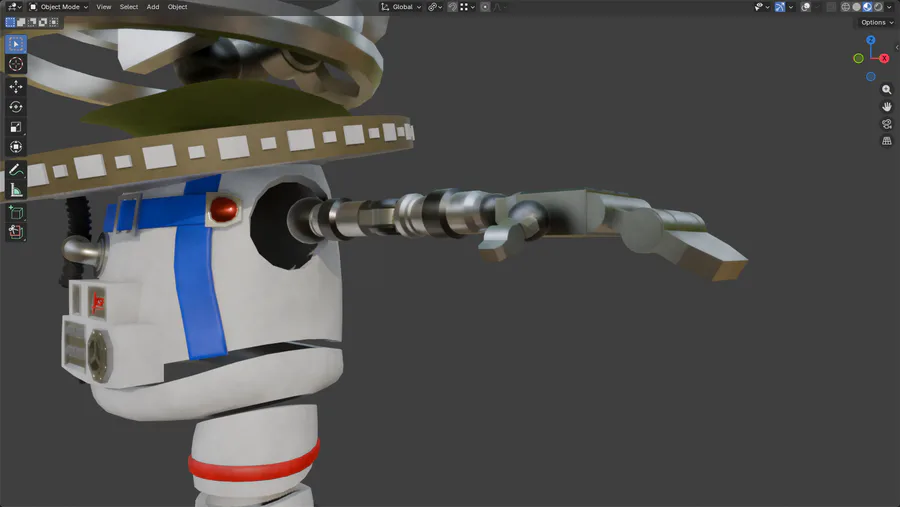Activate the 3D Cursor tool
Viewport: 900px width, 507px height.
(15, 64)
